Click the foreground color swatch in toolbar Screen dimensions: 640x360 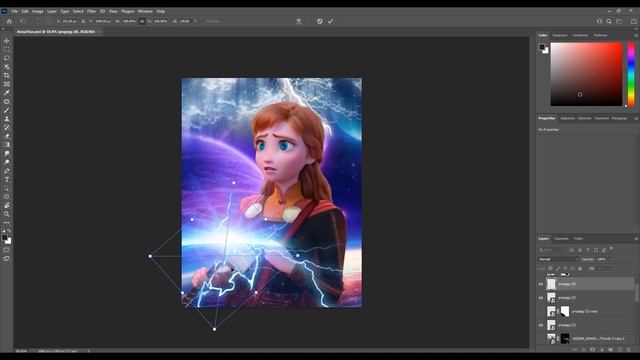click(x=4, y=237)
